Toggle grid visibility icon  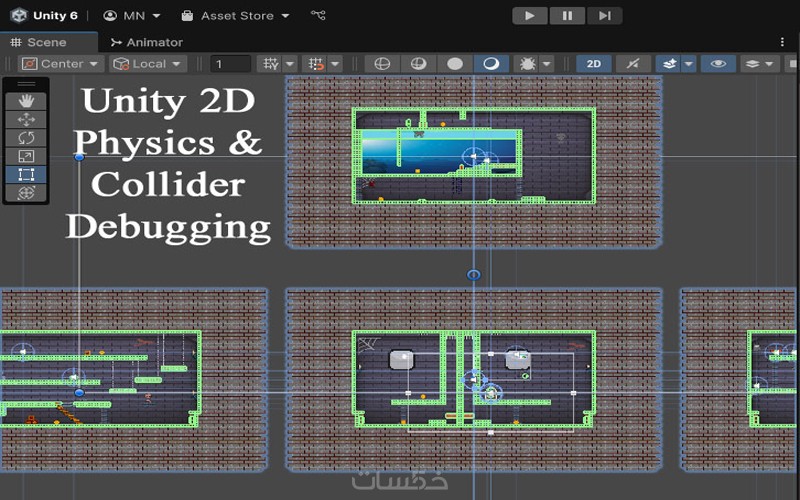pos(270,64)
